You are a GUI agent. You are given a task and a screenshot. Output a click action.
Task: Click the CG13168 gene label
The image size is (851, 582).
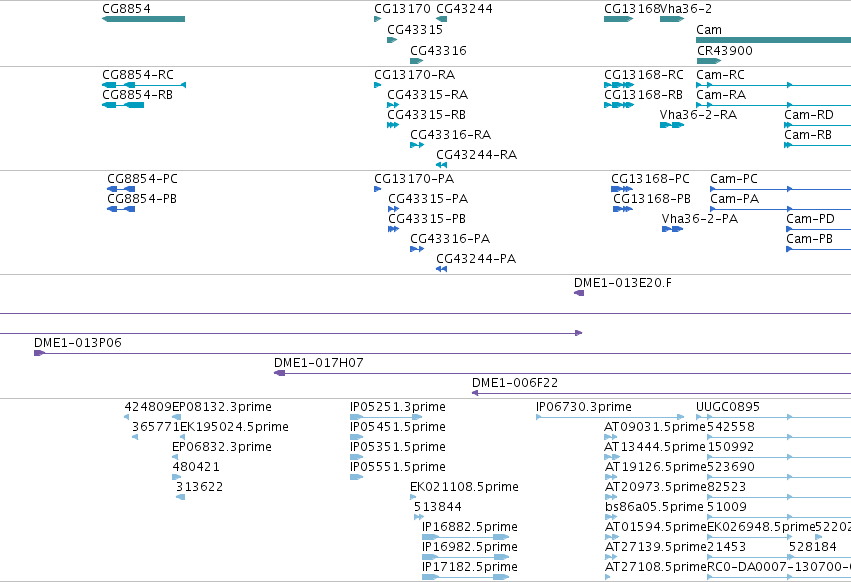point(632,9)
